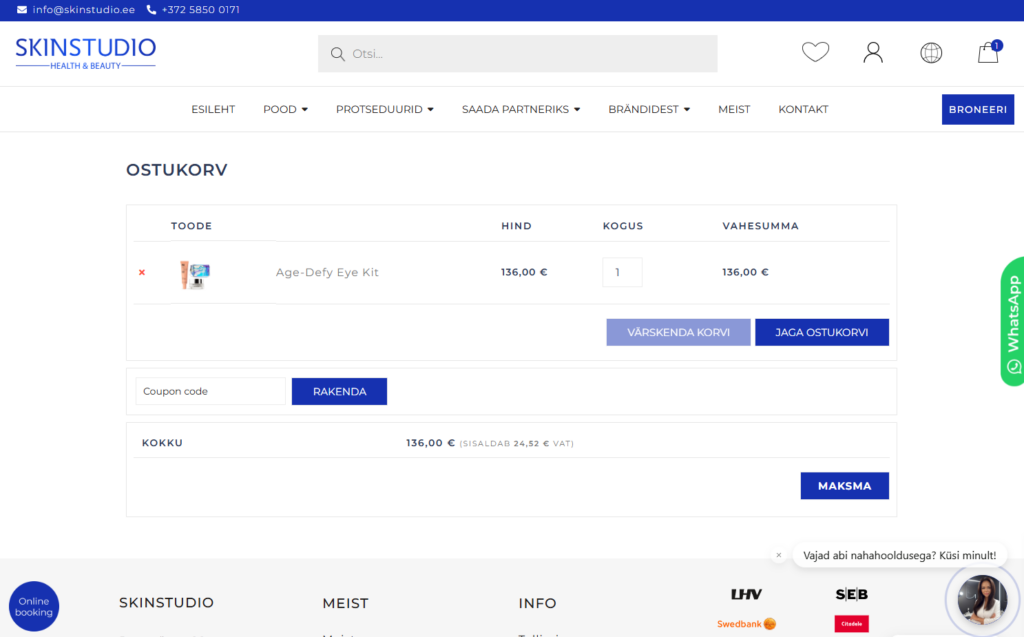The image size is (1024, 637).
Task: Open the KONTAKT menu item
Action: tap(803, 109)
